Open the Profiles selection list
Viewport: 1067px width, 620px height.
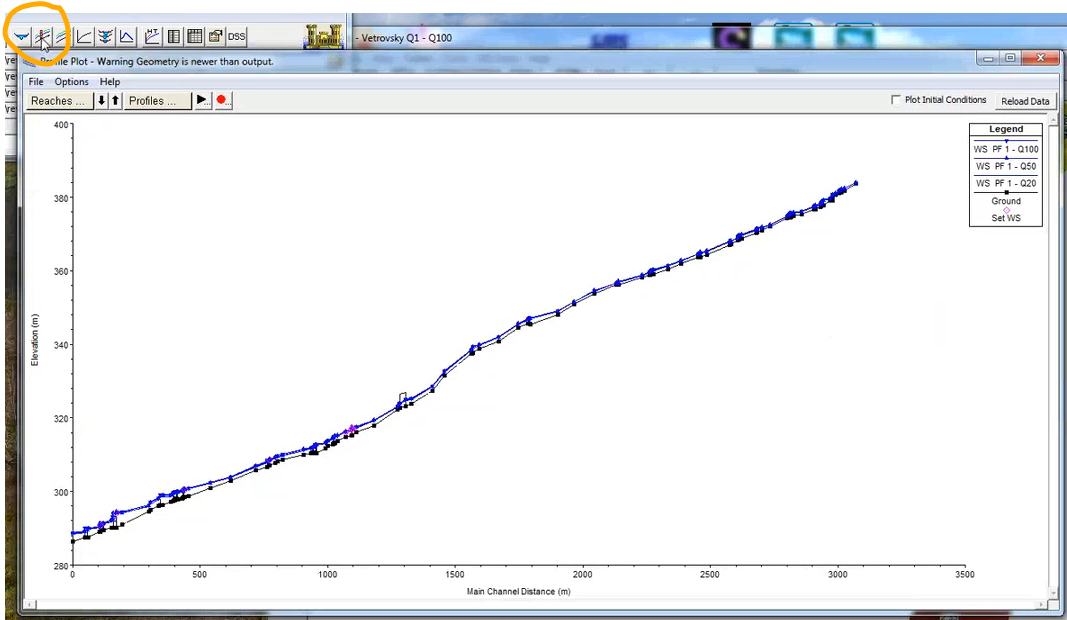[158, 101]
